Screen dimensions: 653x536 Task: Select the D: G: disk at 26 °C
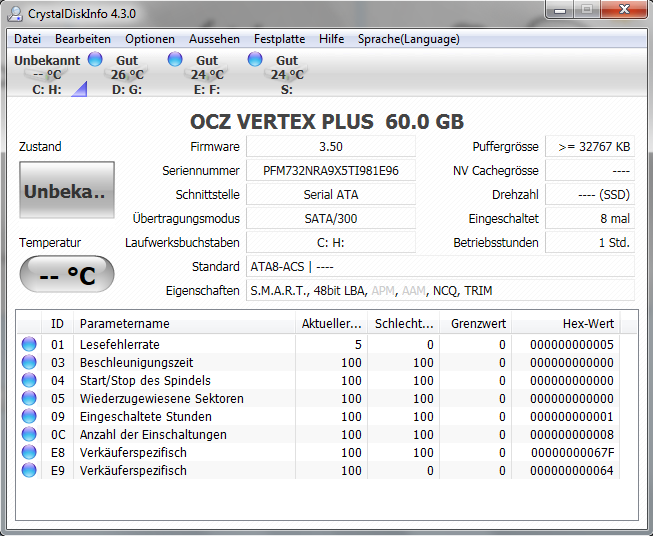pyautogui.click(x=127, y=75)
